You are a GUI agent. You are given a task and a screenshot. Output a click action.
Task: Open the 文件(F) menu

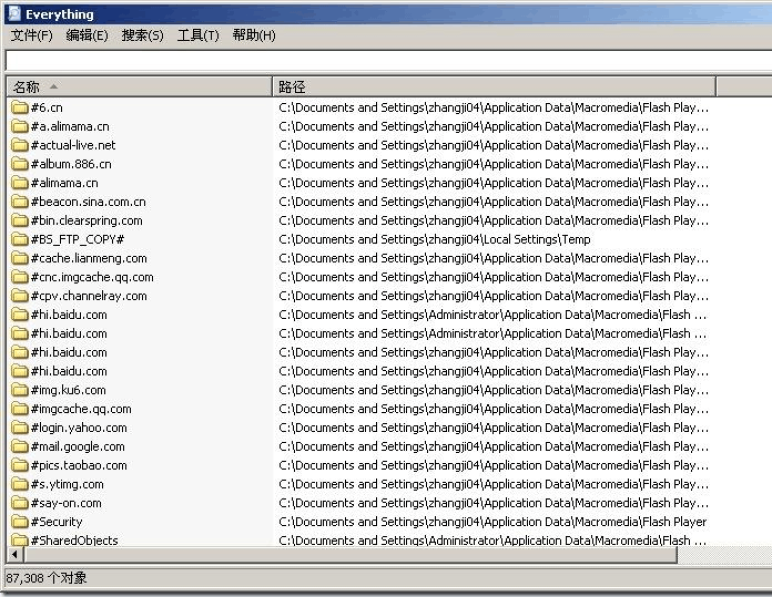point(32,35)
